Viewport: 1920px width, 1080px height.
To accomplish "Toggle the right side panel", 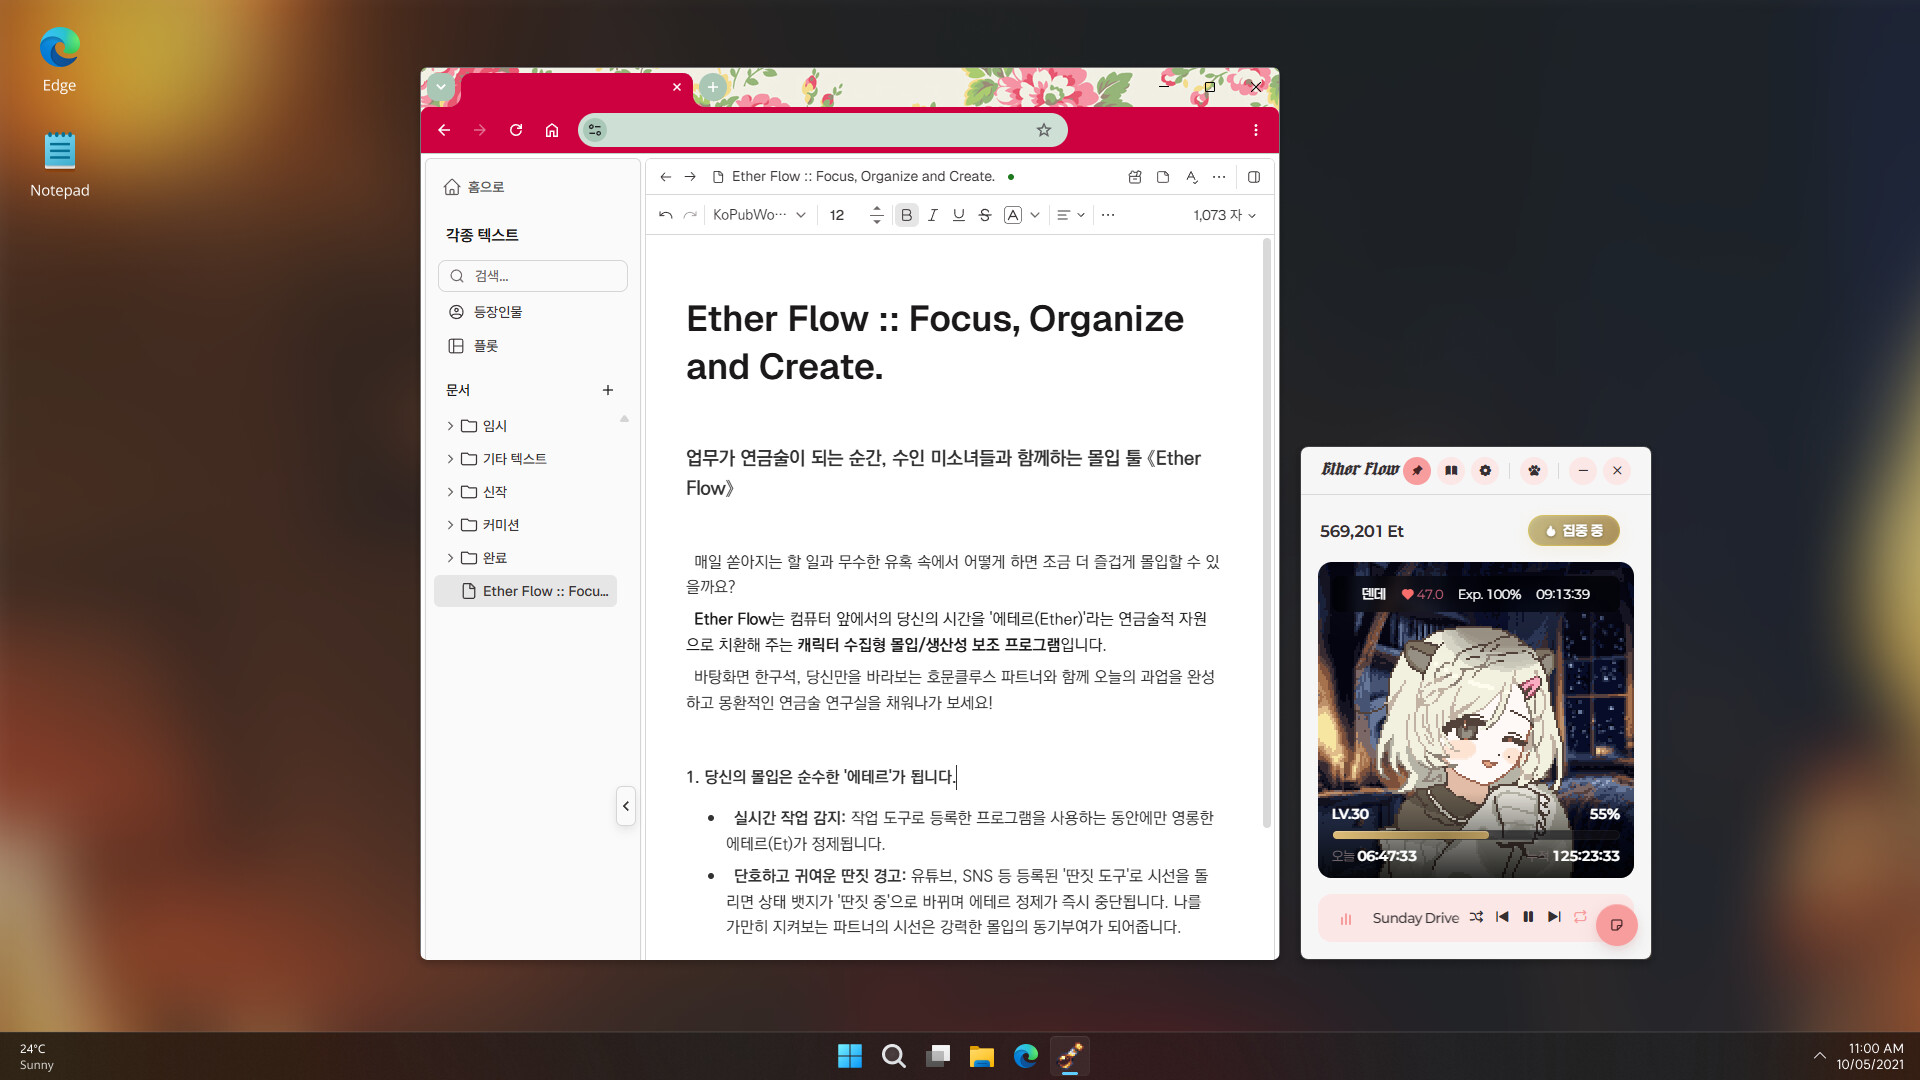I will pyautogui.click(x=1254, y=177).
